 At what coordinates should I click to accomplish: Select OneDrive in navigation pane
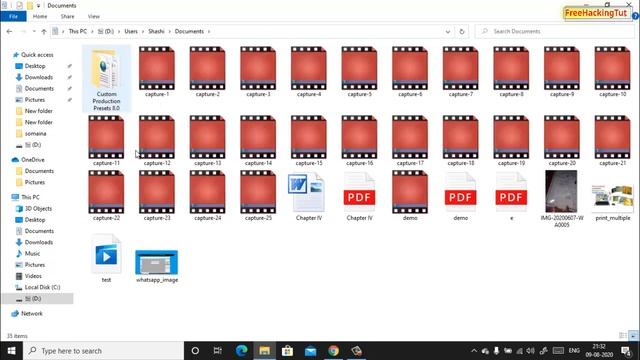[x=33, y=160]
